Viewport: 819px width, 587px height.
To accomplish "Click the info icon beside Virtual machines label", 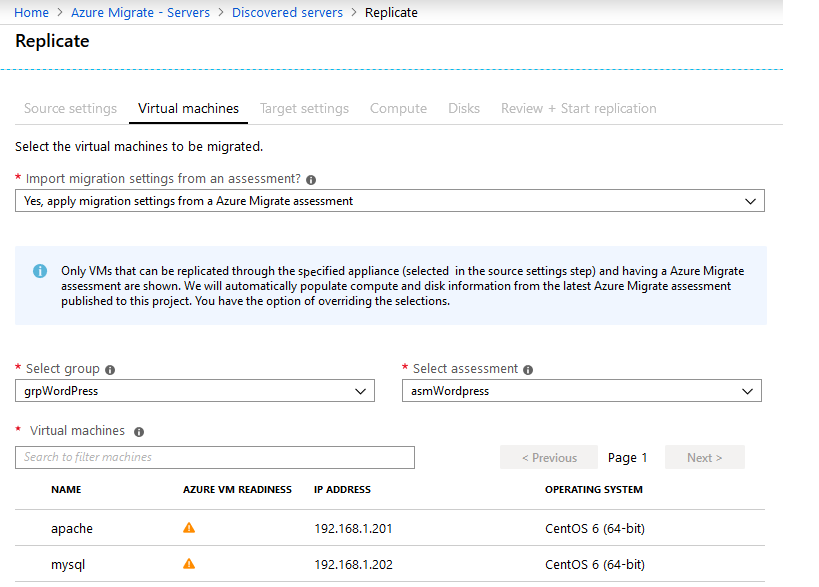I will (138, 432).
